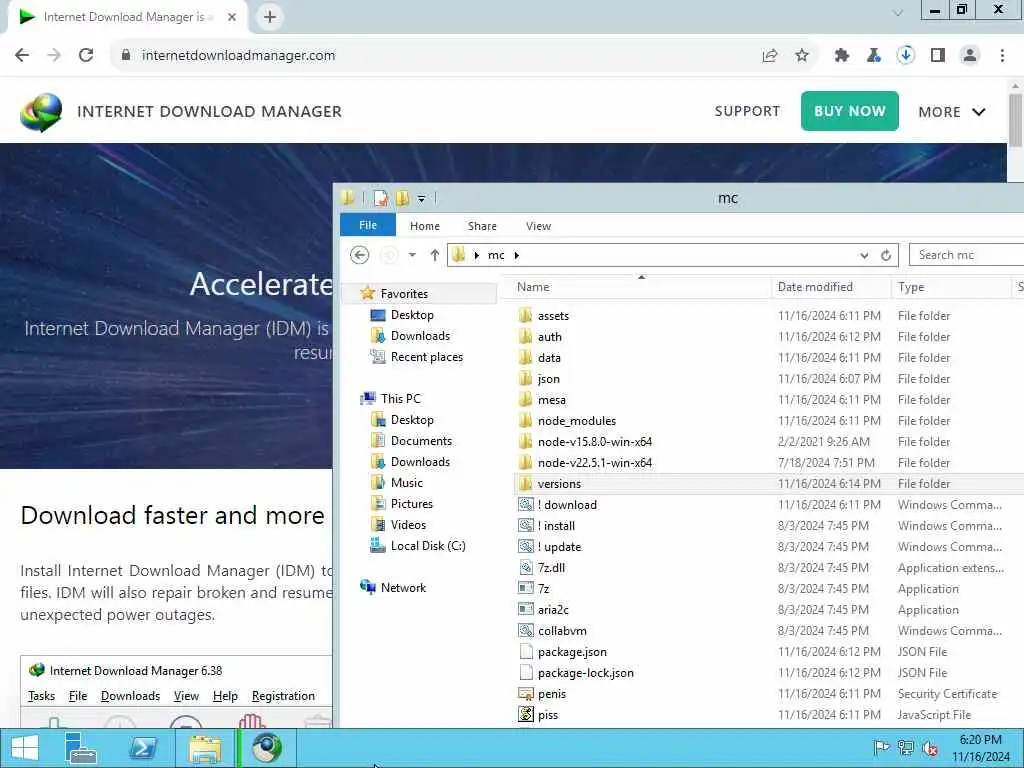The image size is (1024, 768).
Task: Open Chrome downloads icon
Action: click(906, 56)
